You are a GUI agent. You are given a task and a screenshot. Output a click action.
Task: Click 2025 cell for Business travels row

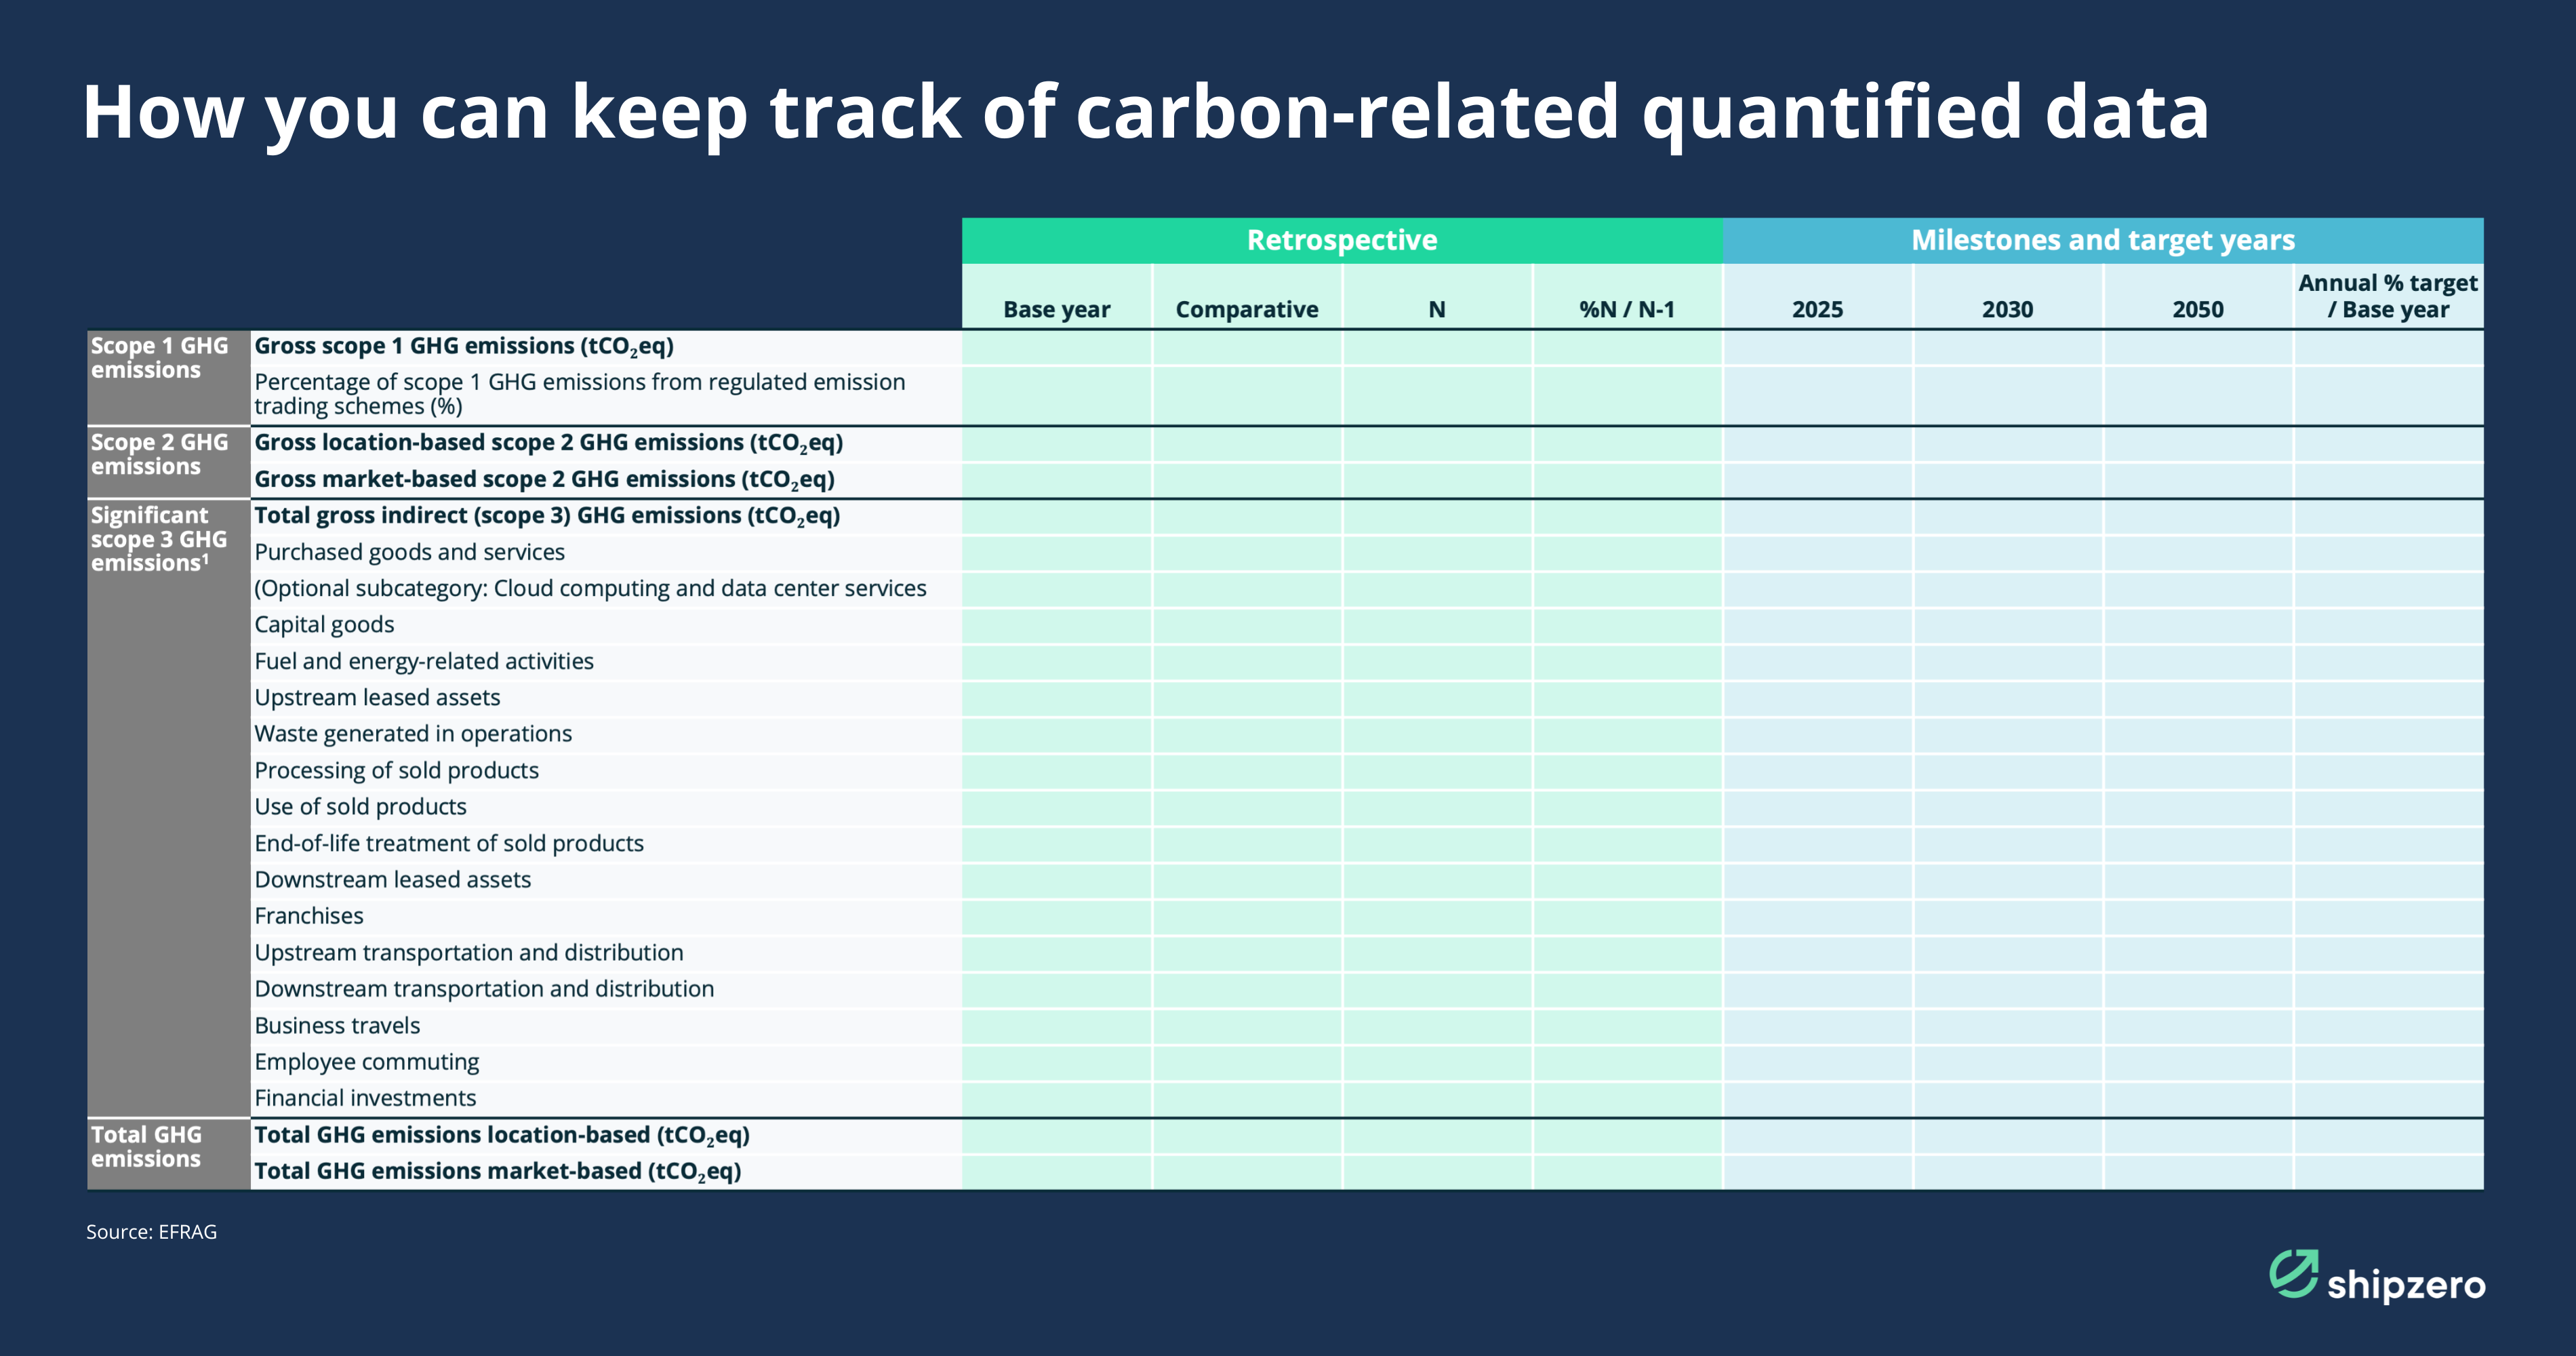coord(1817,1026)
